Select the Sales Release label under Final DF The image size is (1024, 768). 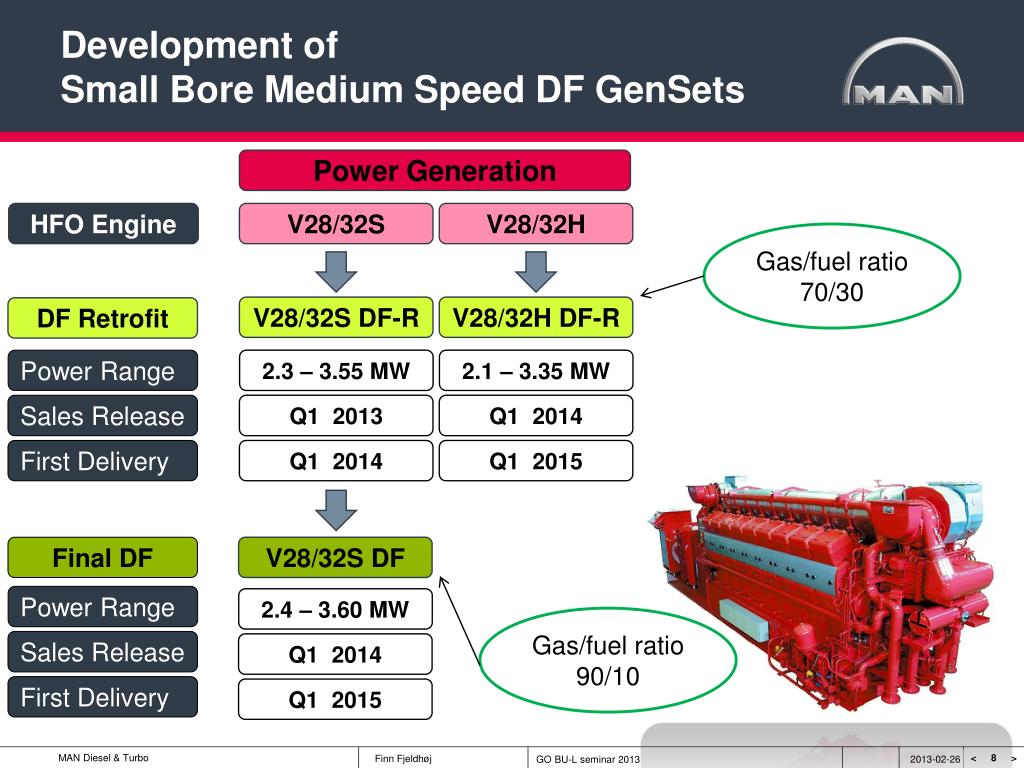103,652
